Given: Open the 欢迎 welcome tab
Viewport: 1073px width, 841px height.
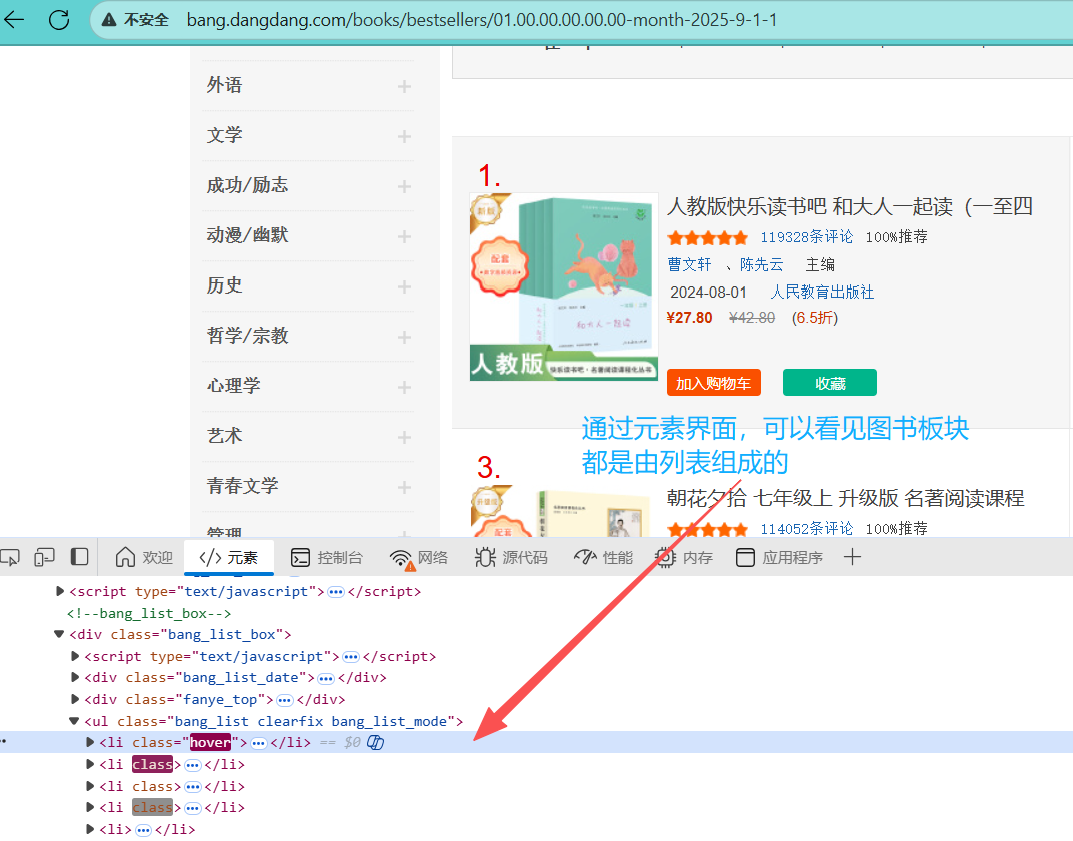Looking at the screenshot, I should [144, 558].
